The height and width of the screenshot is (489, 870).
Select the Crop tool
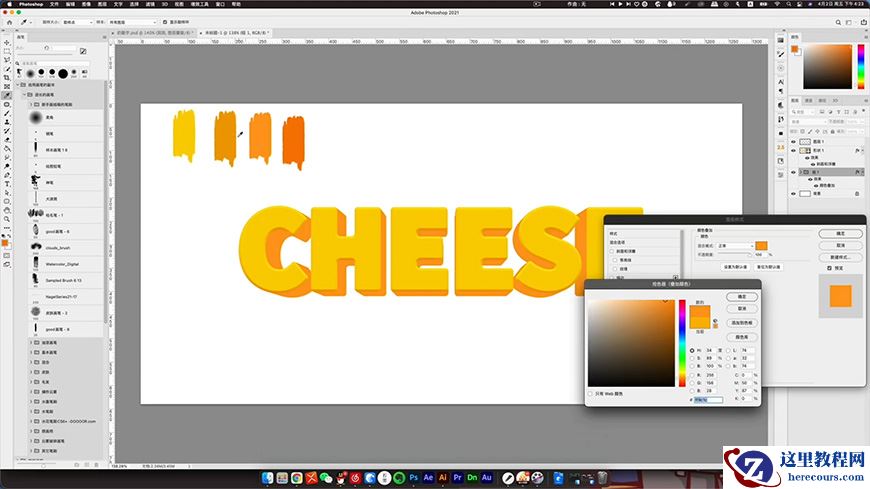pos(7,77)
